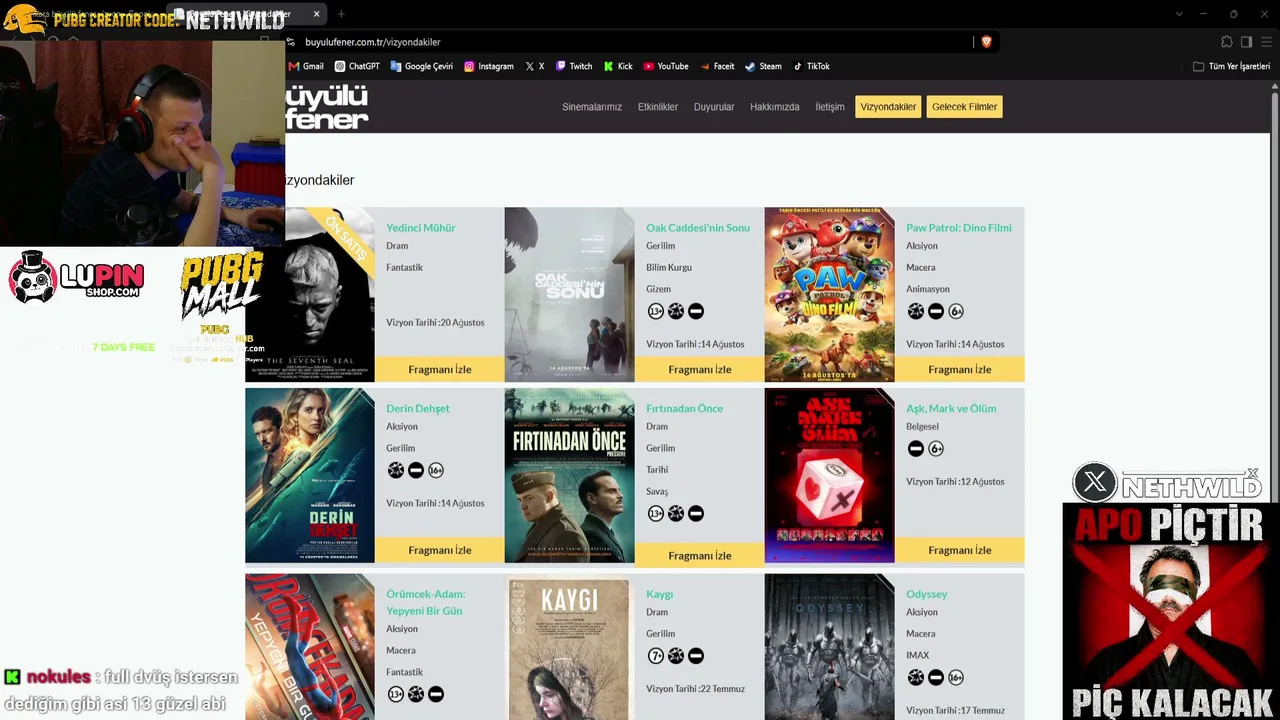The image size is (1280, 720).
Task: Open the Faceit bookmark
Action: (x=717, y=66)
